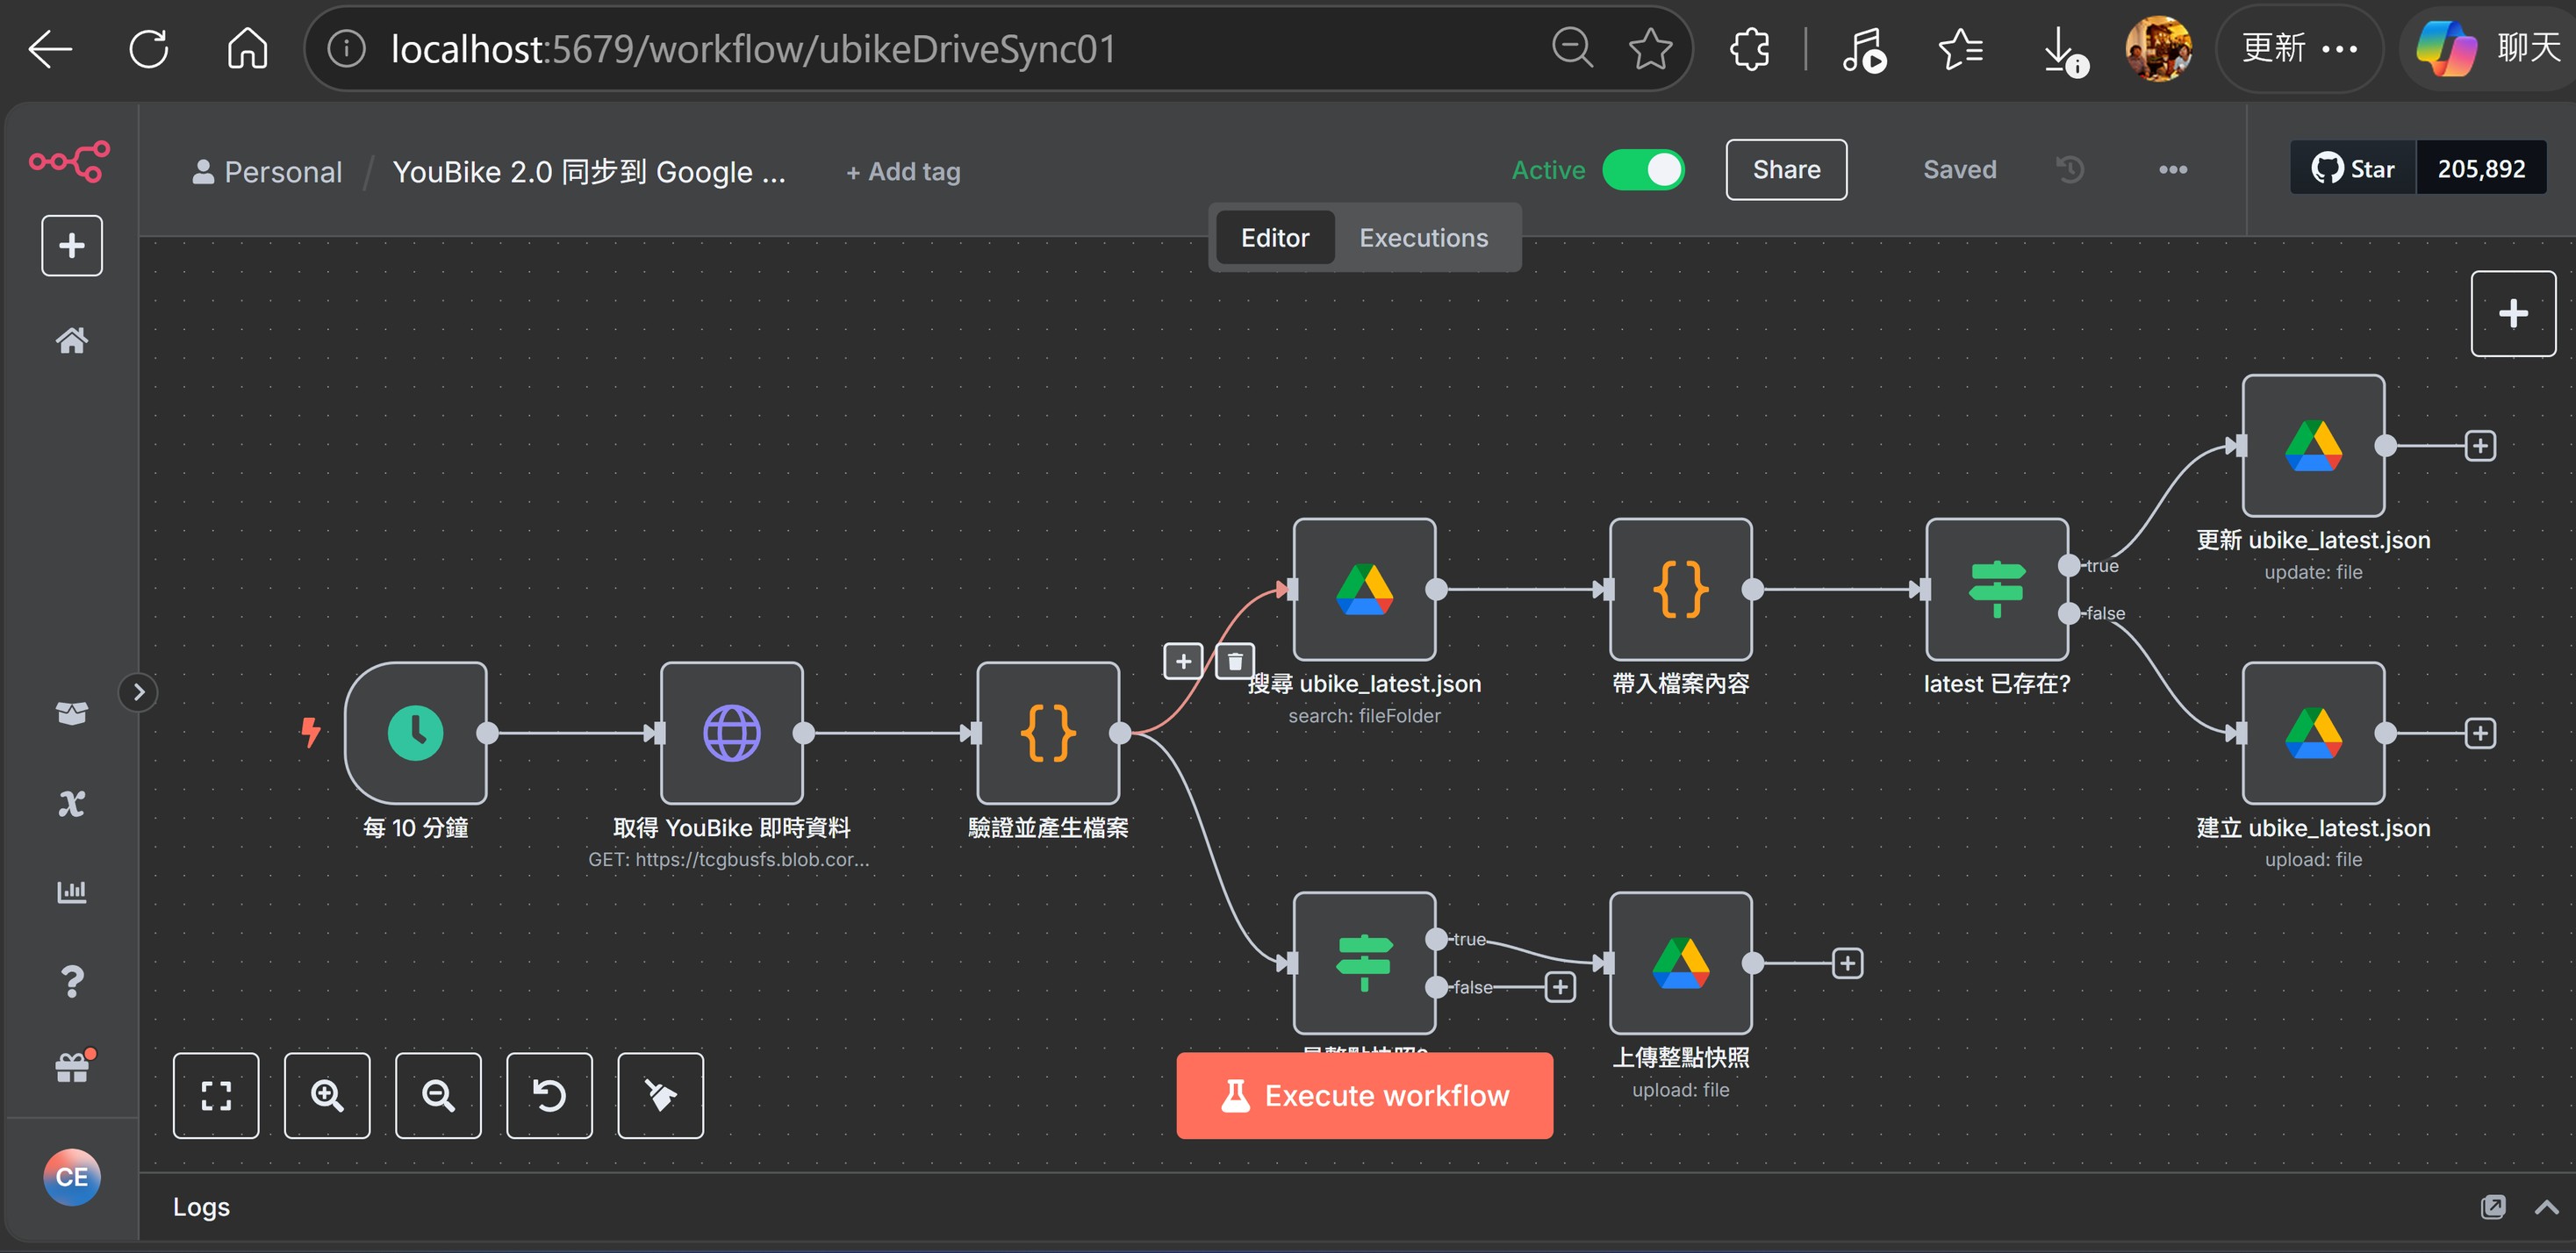Switch to the Executions tab
Screen dimensions: 2576x1253
point(1423,238)
